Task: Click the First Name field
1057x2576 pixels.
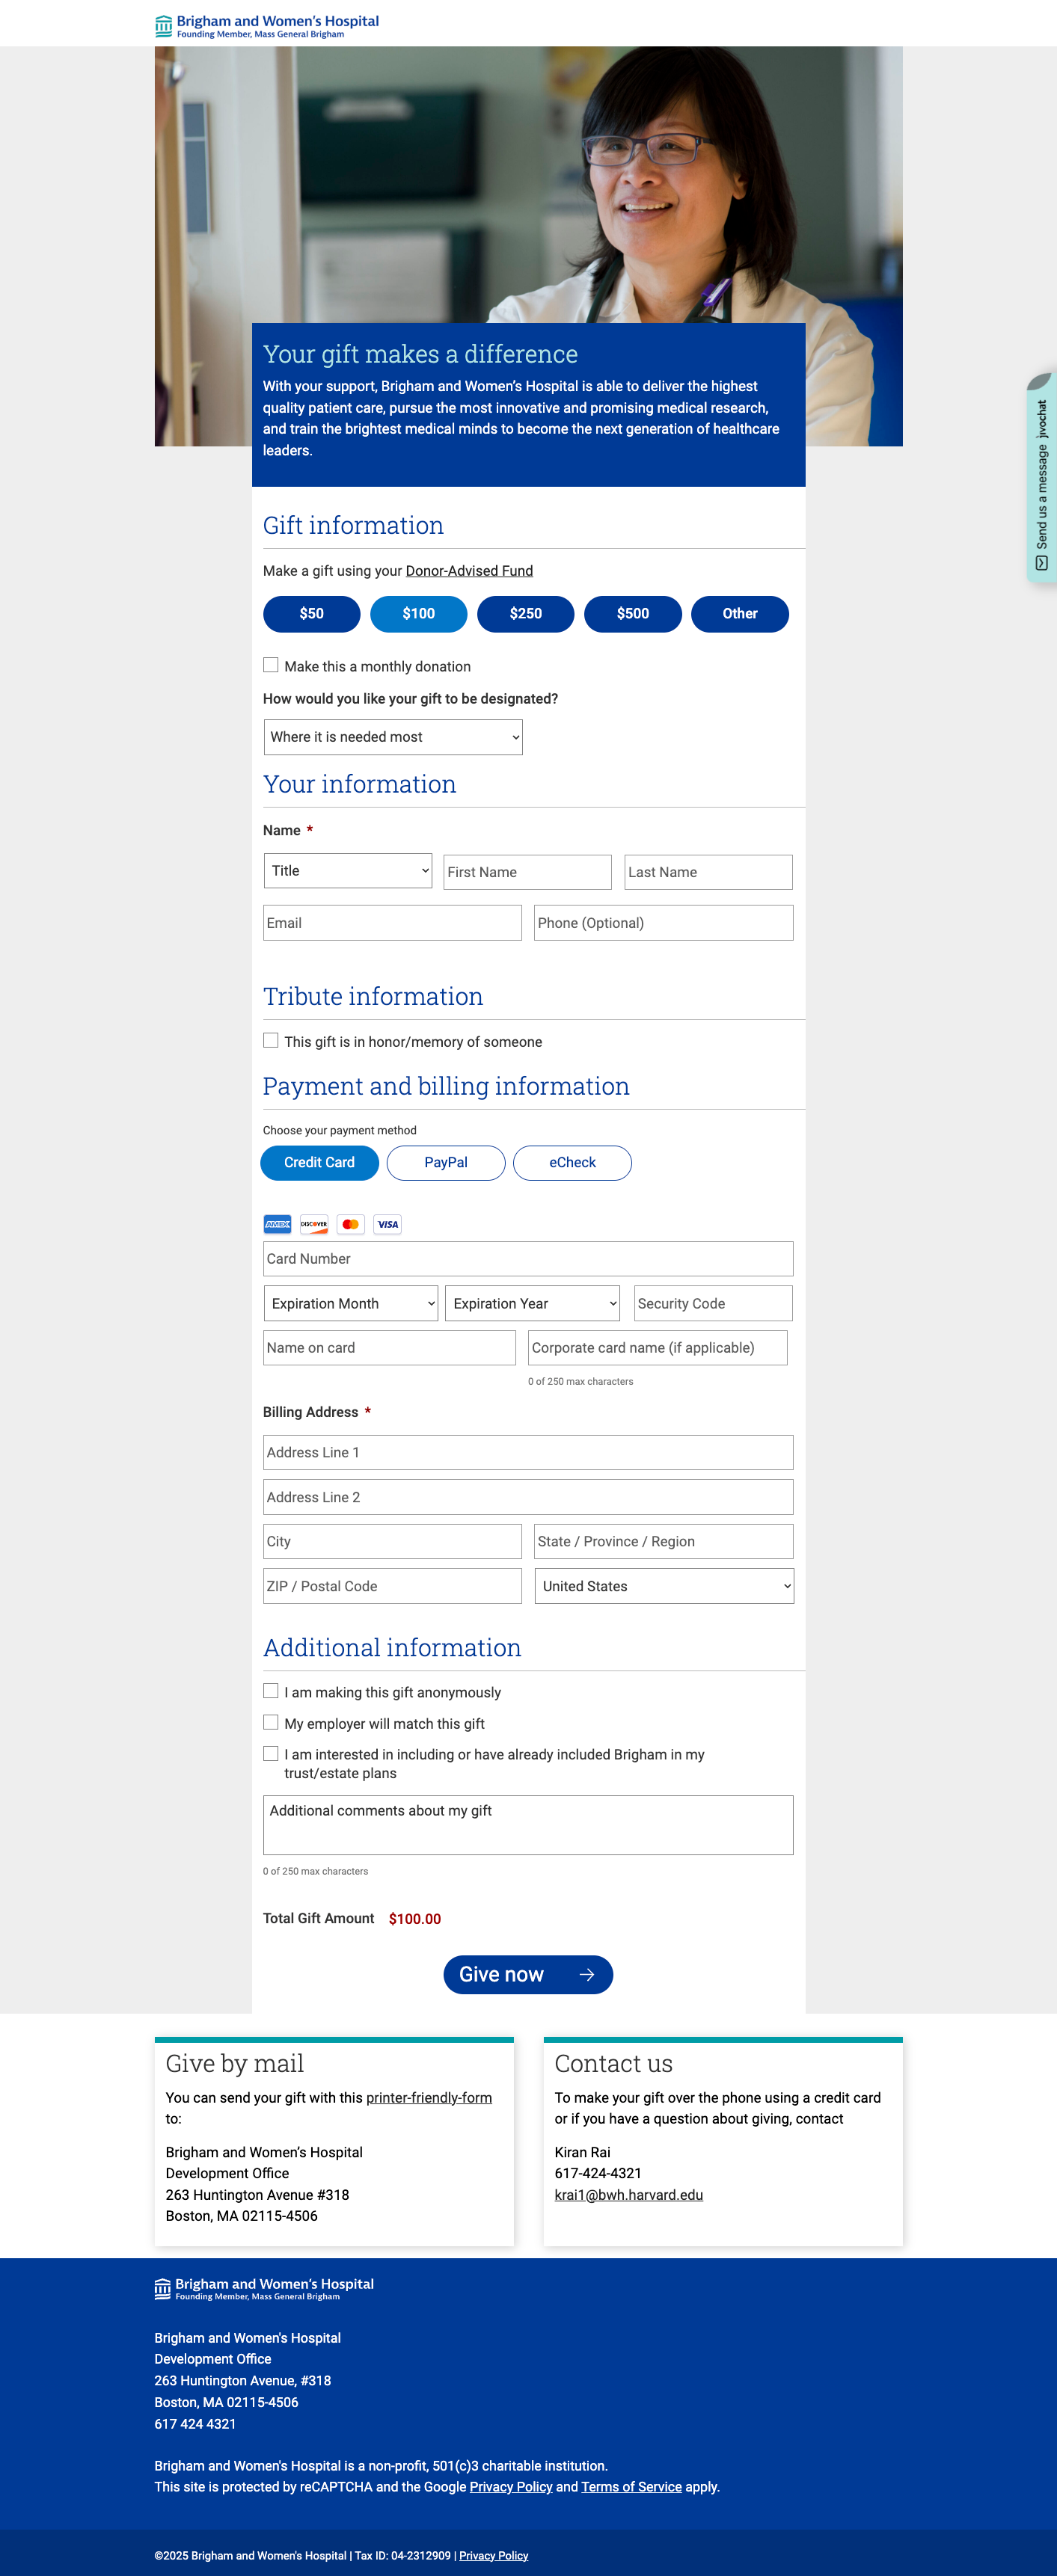Action: coord(527,872)
